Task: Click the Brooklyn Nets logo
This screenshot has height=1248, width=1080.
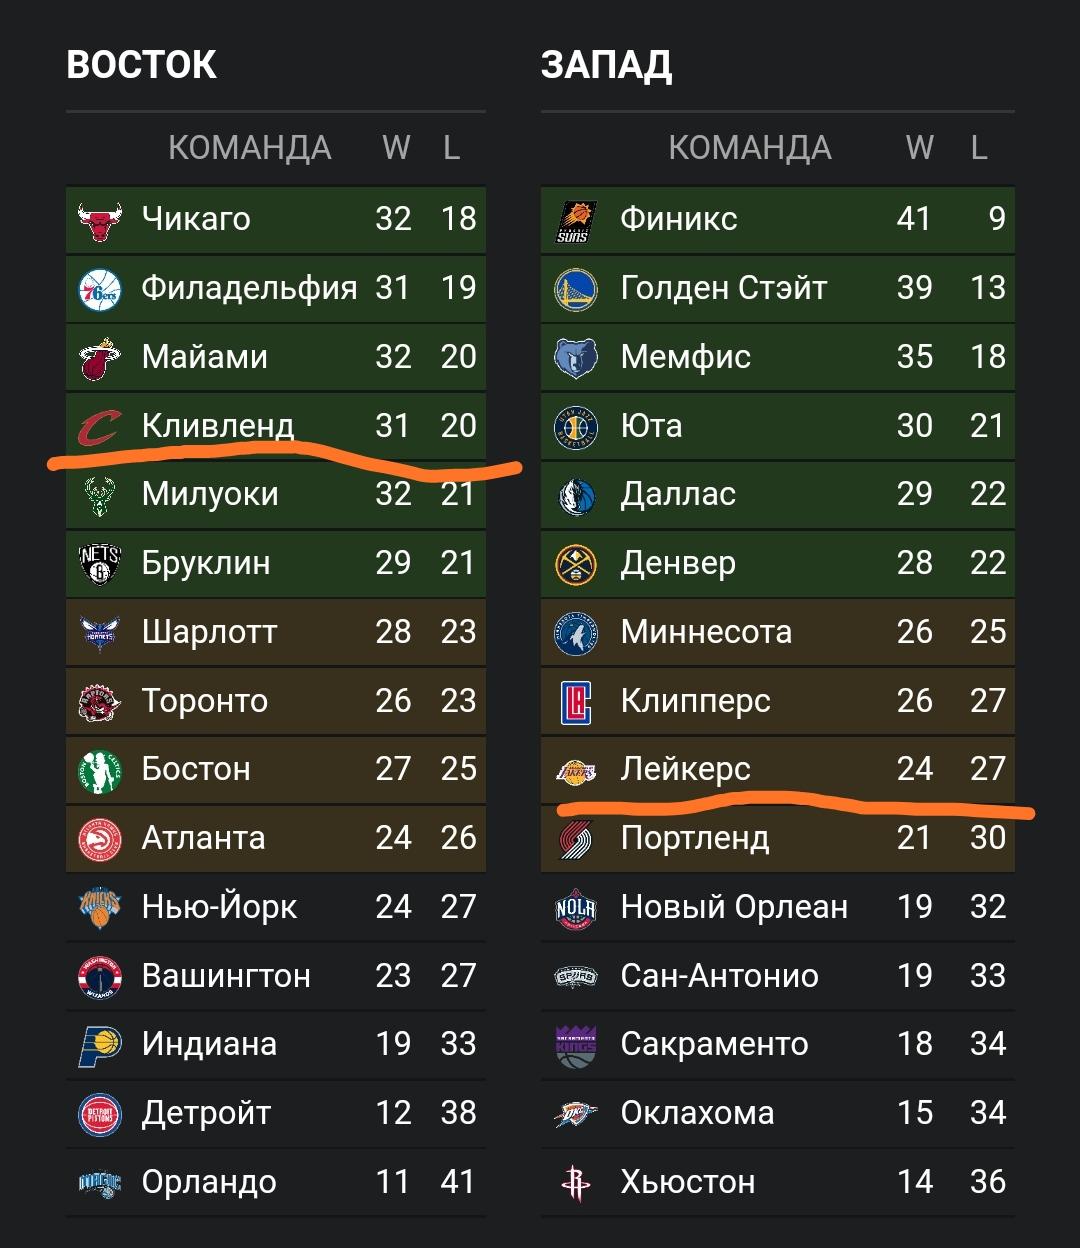Action: (x=100, y=565)
